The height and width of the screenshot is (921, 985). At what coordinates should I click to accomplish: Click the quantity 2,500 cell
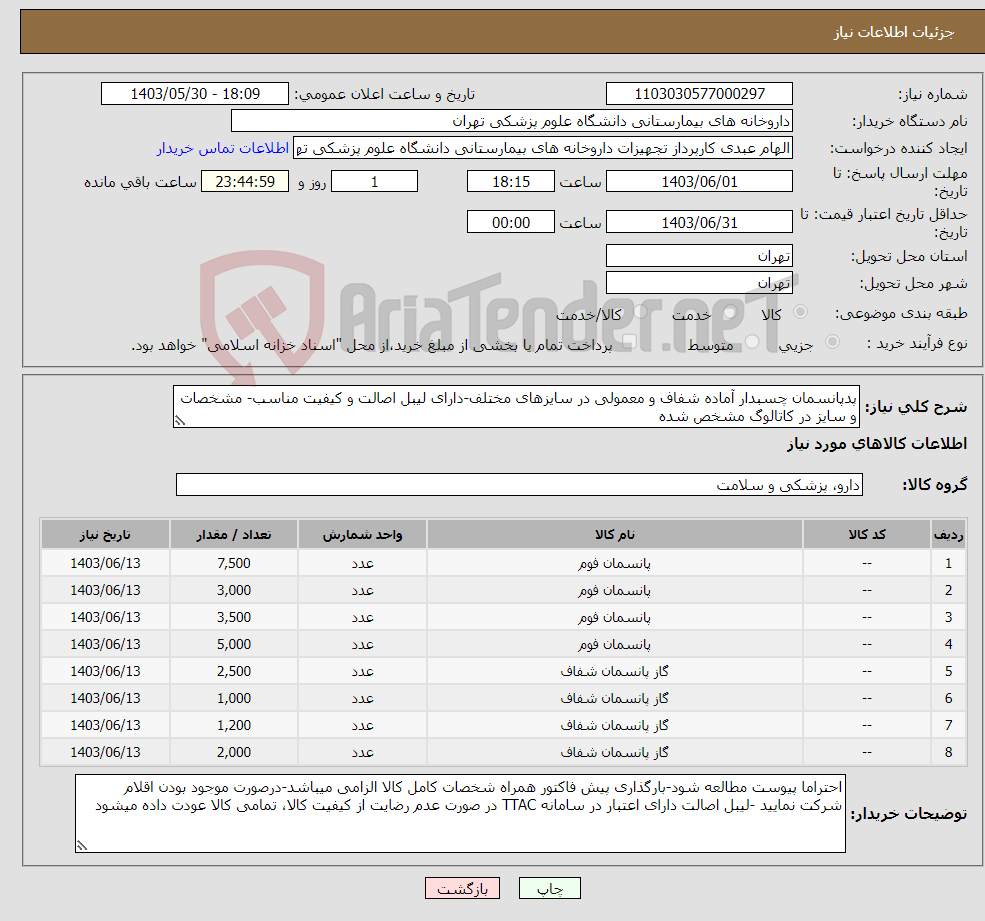pos(234,672)
